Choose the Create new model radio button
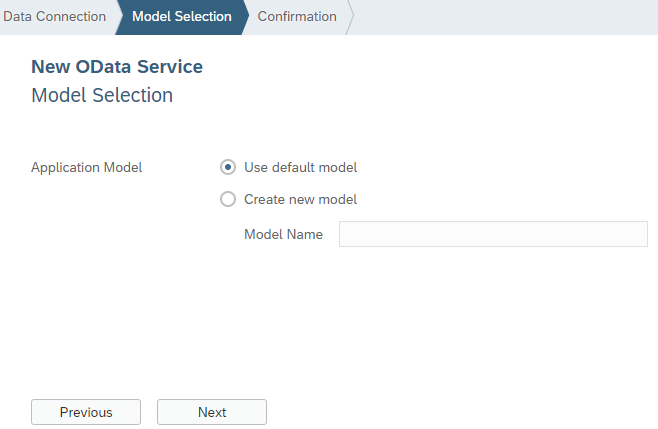The height and width of the screenshot is (429, 658). point(228,199)
